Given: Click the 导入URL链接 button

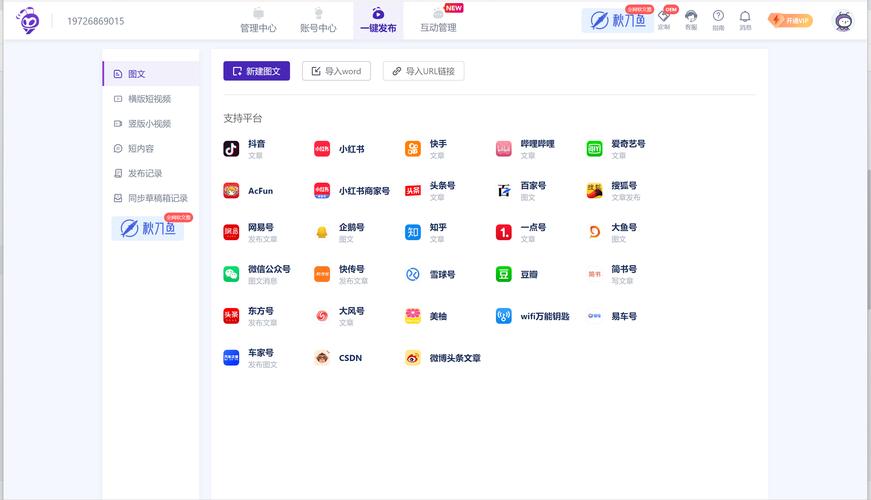Looking at the screenshot, I should pos(423,71).
